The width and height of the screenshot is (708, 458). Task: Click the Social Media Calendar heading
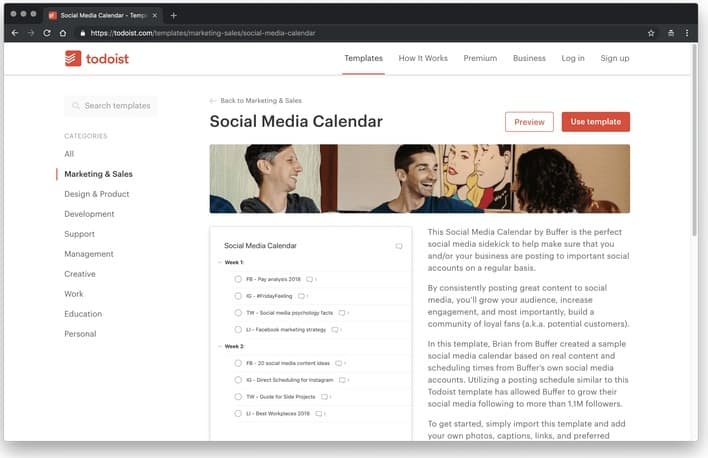[x=296, y=122]
